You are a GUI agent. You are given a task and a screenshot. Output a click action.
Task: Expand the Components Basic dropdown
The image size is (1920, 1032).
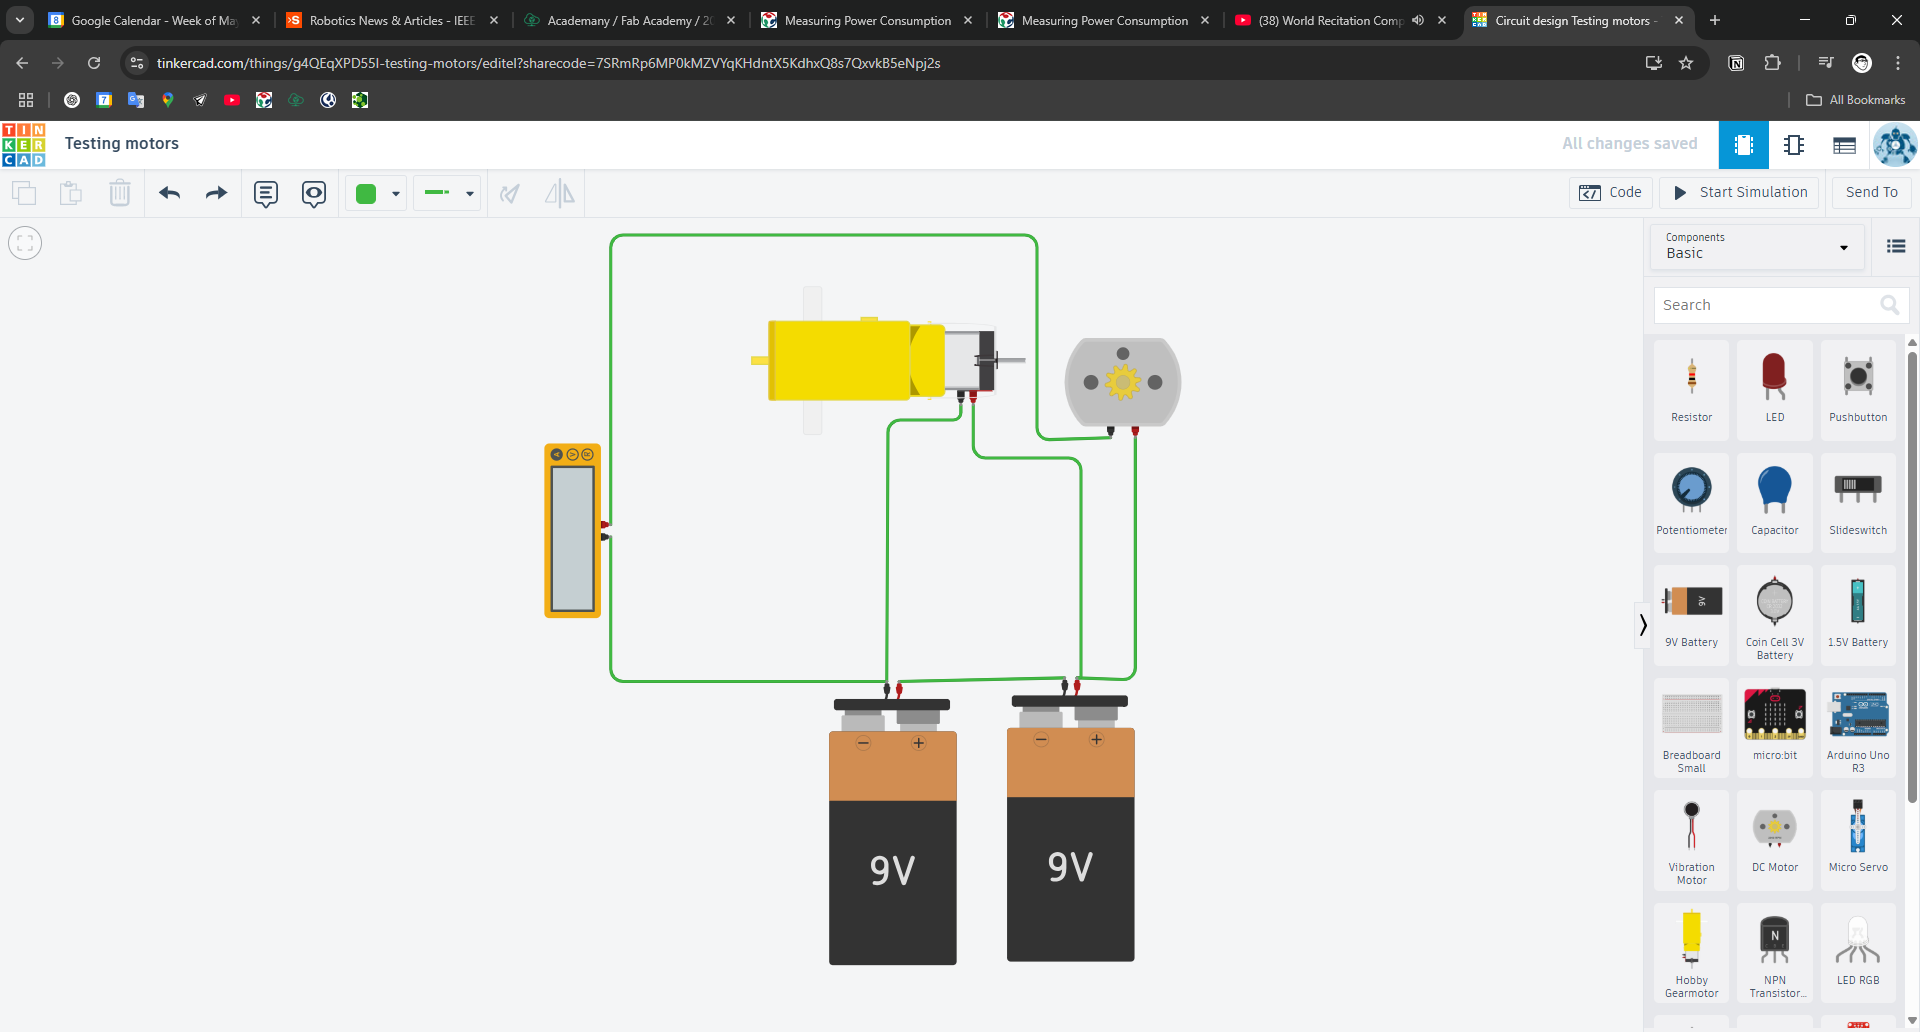pos(1758,246)
